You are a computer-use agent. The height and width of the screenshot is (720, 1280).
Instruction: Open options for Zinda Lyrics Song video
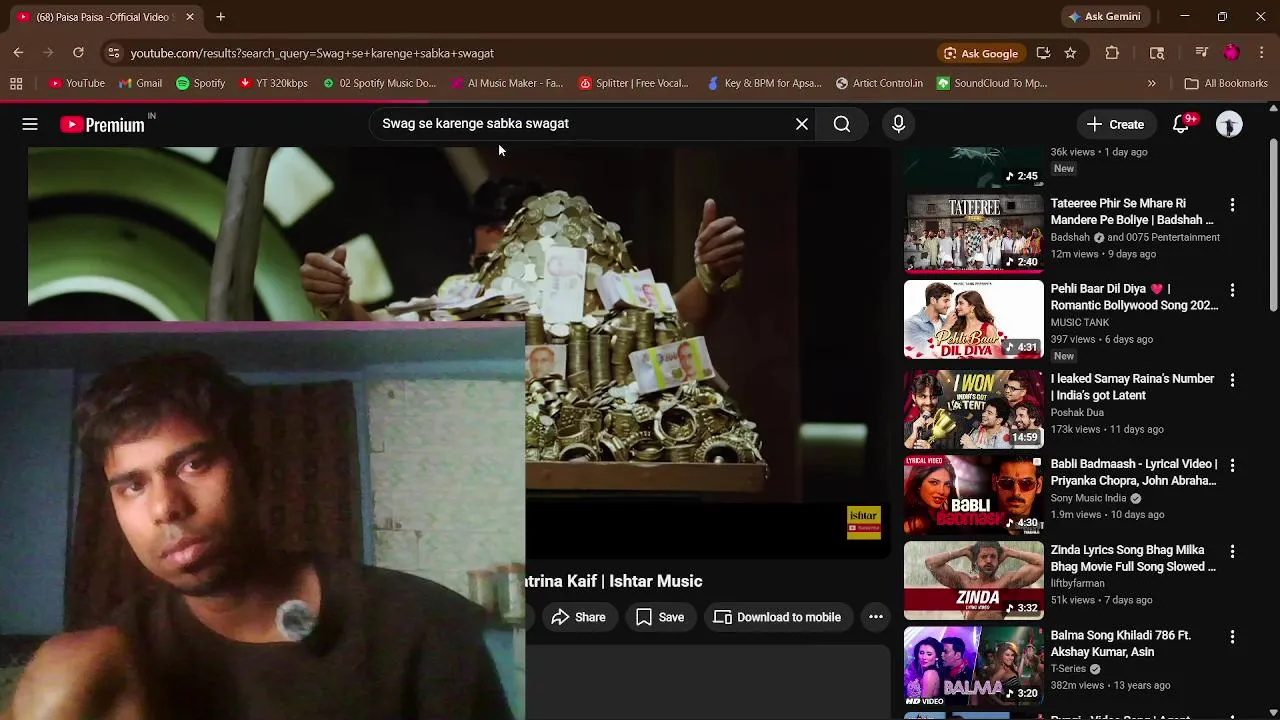click(1232, 551)
